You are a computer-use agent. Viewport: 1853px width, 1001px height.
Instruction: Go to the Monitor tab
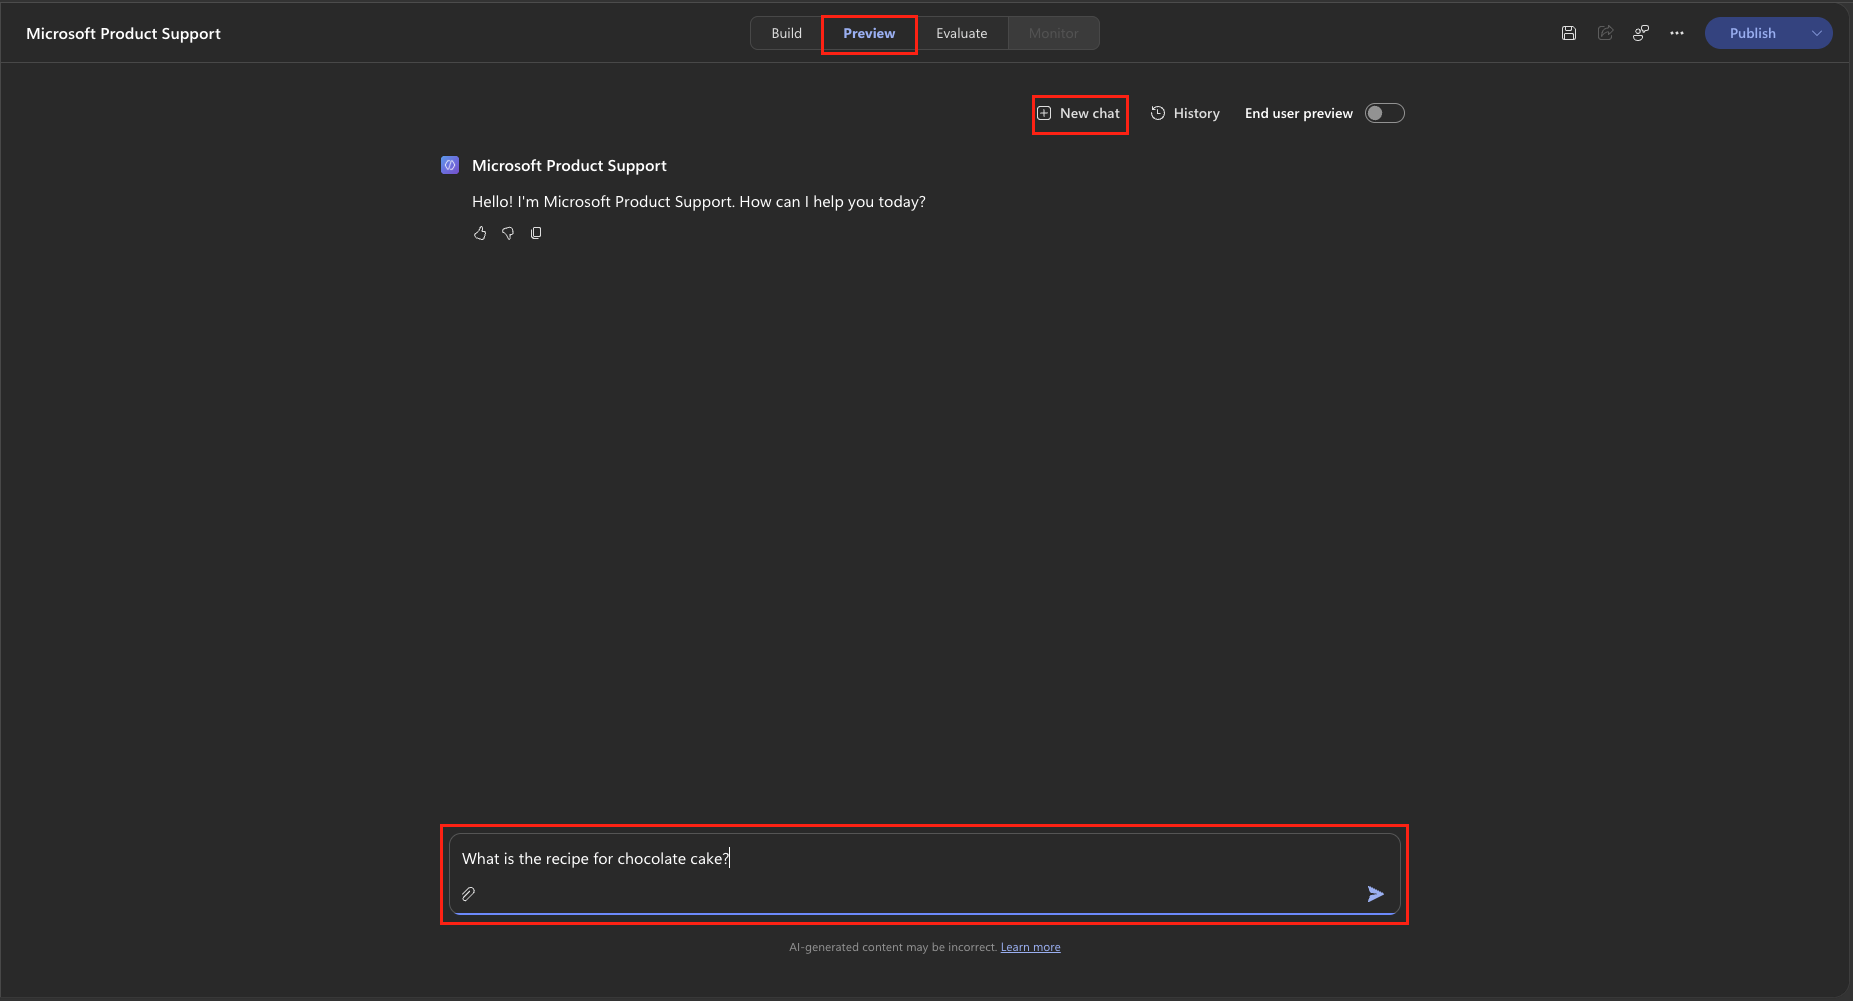[x=1054, y=33]
